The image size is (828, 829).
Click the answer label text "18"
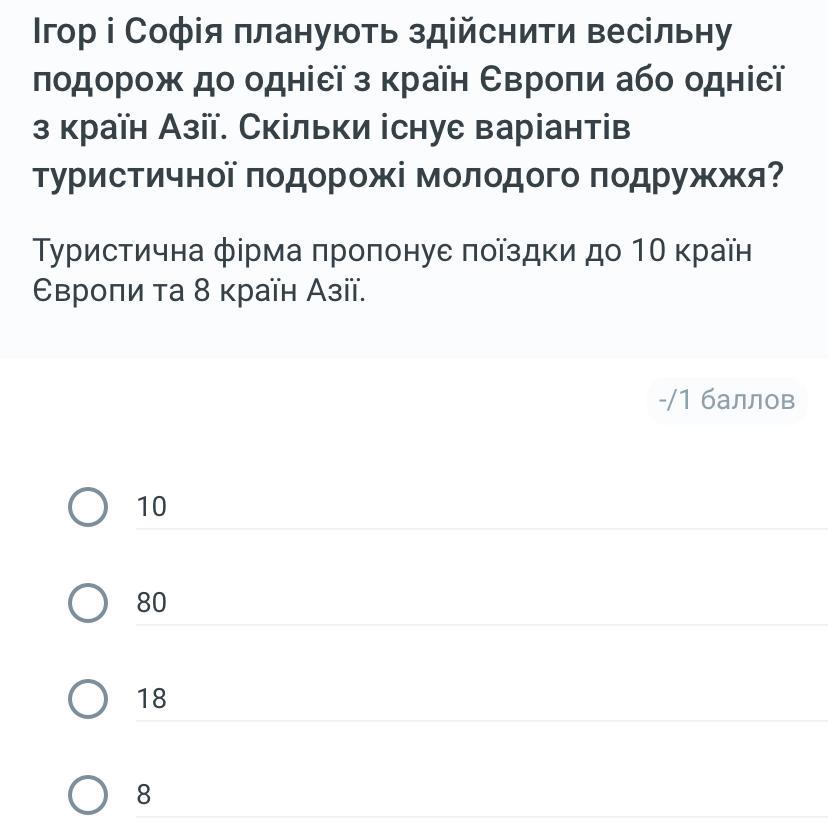[x=151, y=698]
